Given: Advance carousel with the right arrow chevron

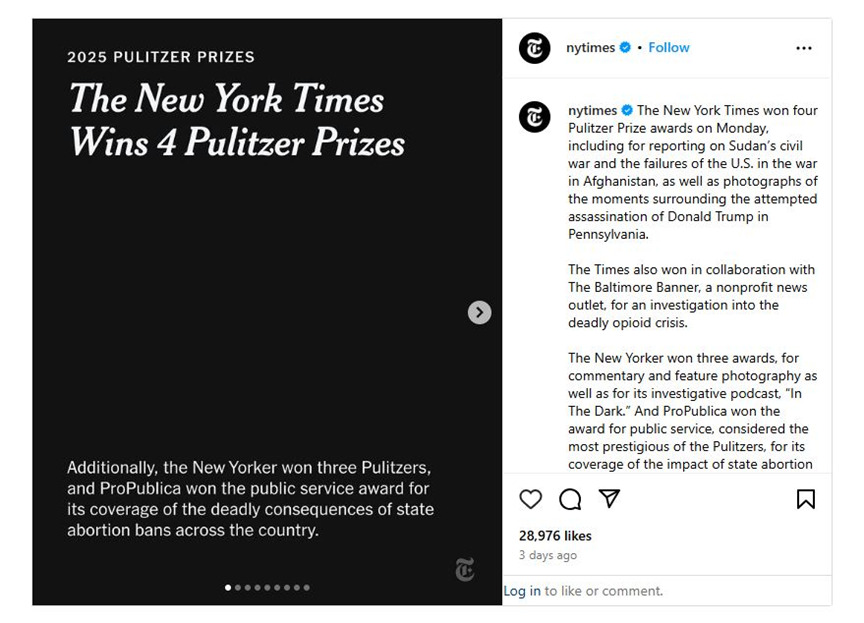Looking at the screenshot, I should pos(479,313).
